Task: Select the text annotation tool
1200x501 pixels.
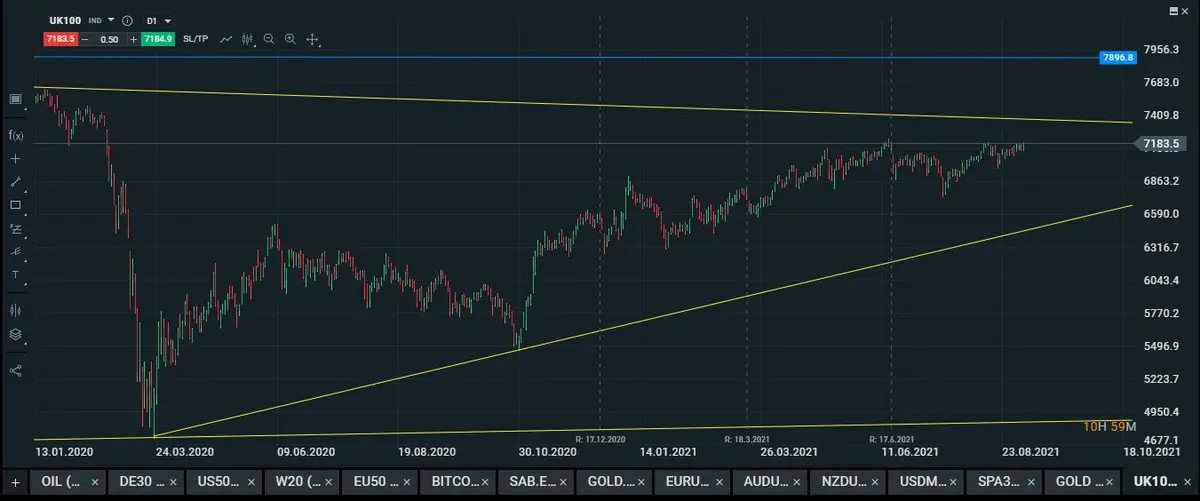Action: [15, 274]
